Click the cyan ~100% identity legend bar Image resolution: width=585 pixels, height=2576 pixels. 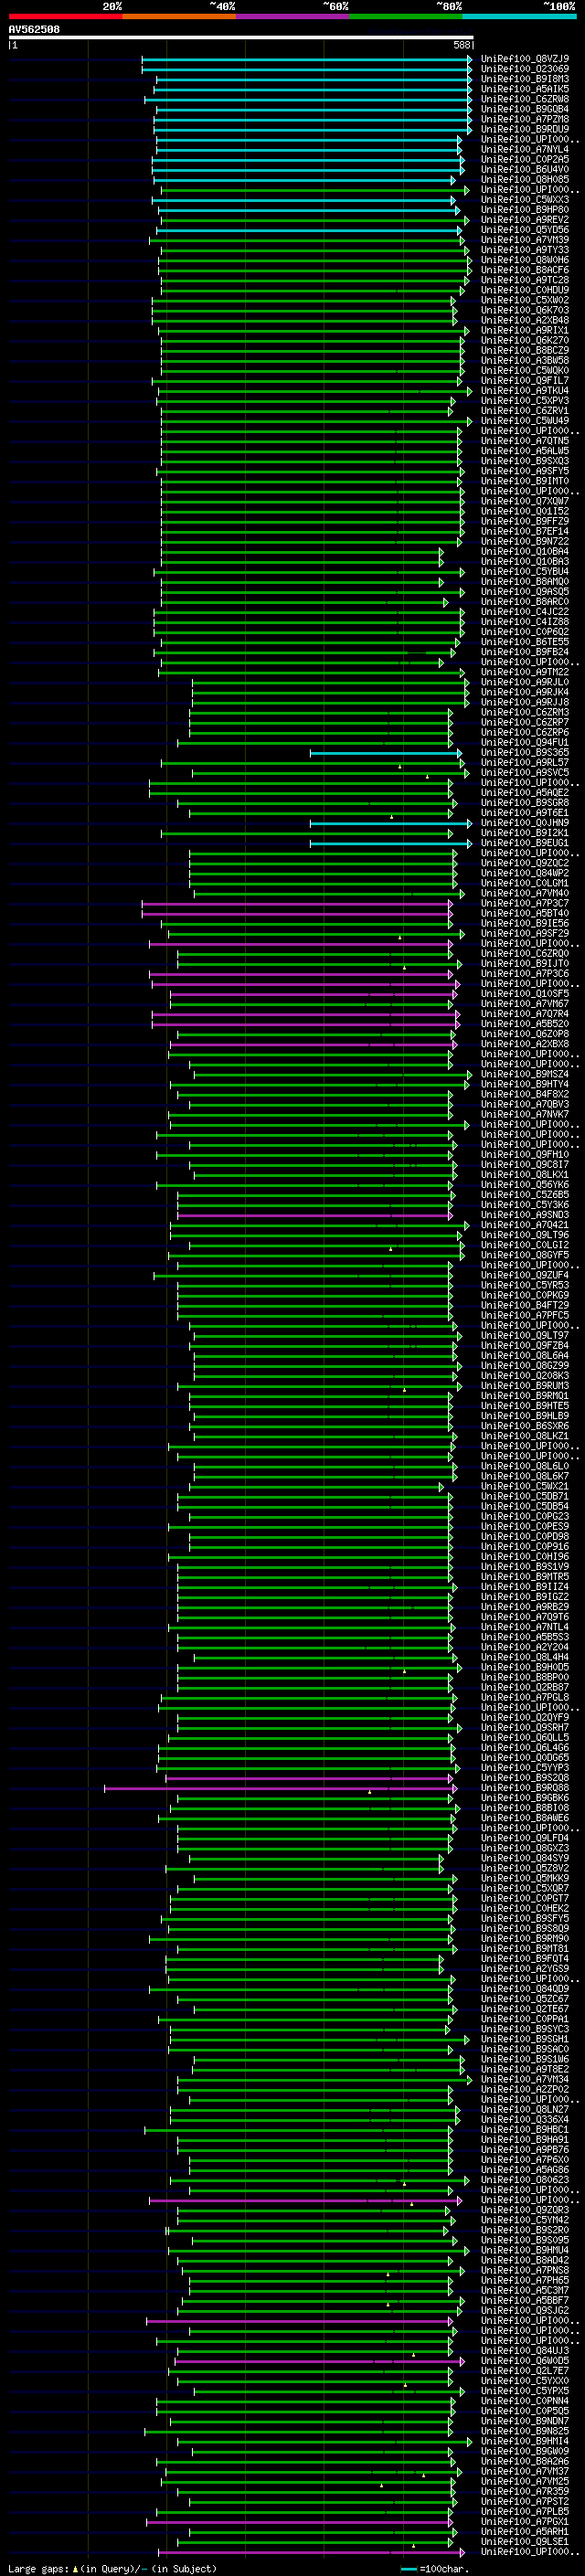pos(519,16)
